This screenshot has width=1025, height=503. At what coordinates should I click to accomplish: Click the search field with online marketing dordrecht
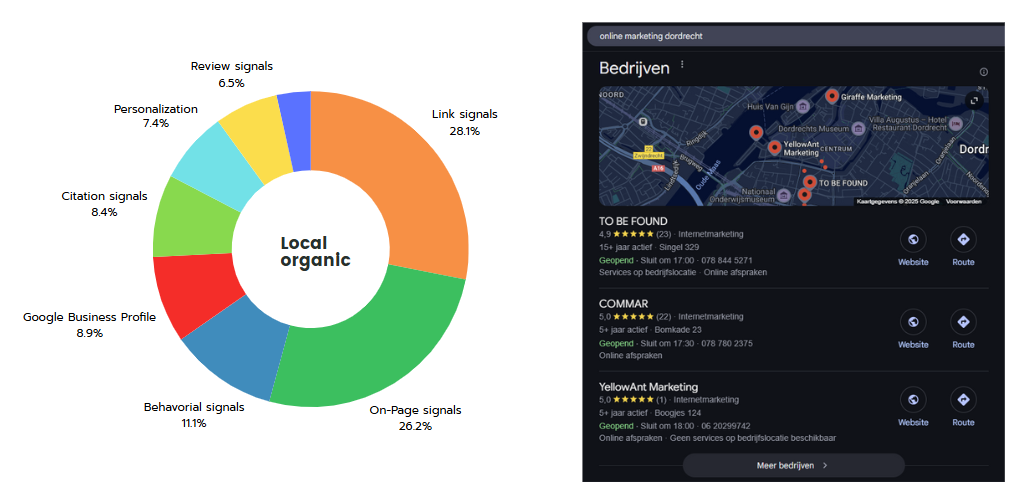796,36
